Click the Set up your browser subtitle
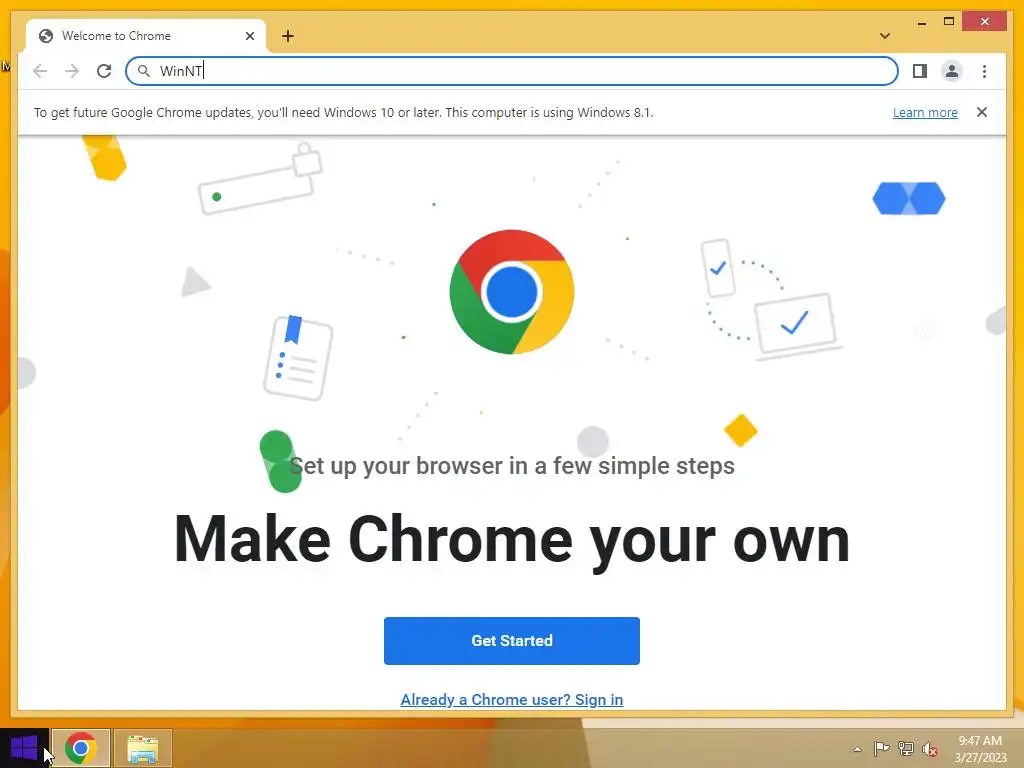Screen dimensions: 1024x768 tap(511, 466)
